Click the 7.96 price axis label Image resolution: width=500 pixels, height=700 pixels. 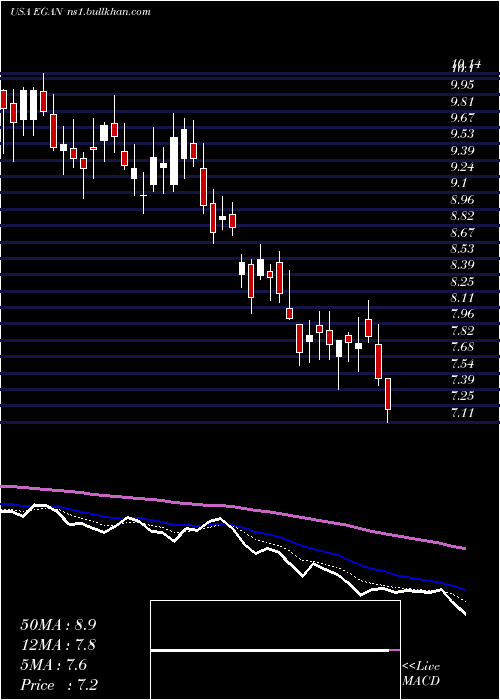(x=462, y=314)
